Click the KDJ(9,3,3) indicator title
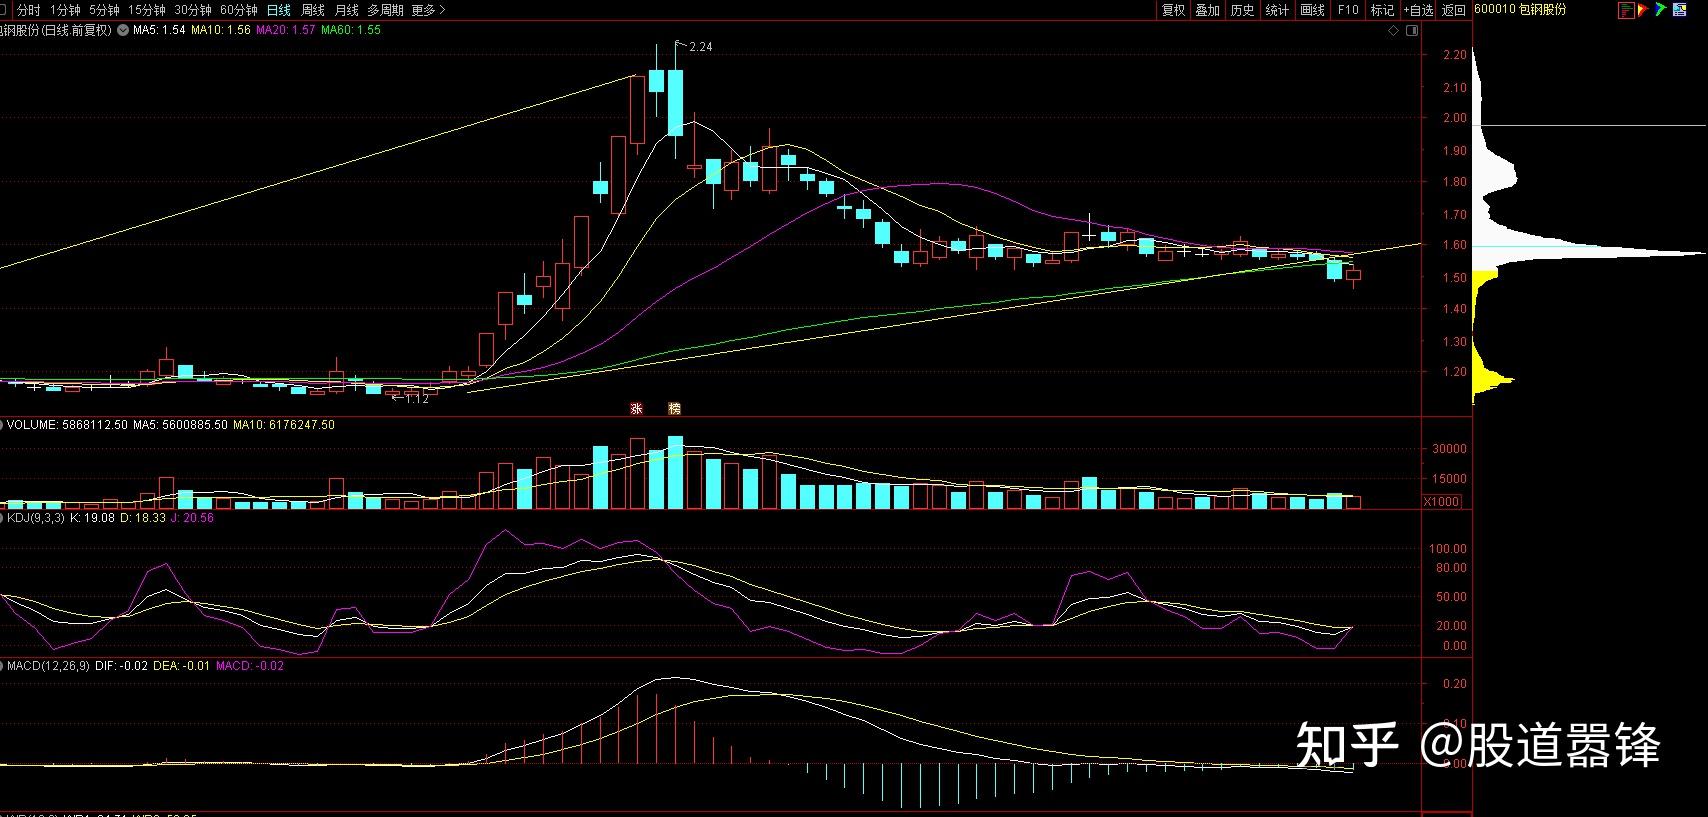 (36, 518)
